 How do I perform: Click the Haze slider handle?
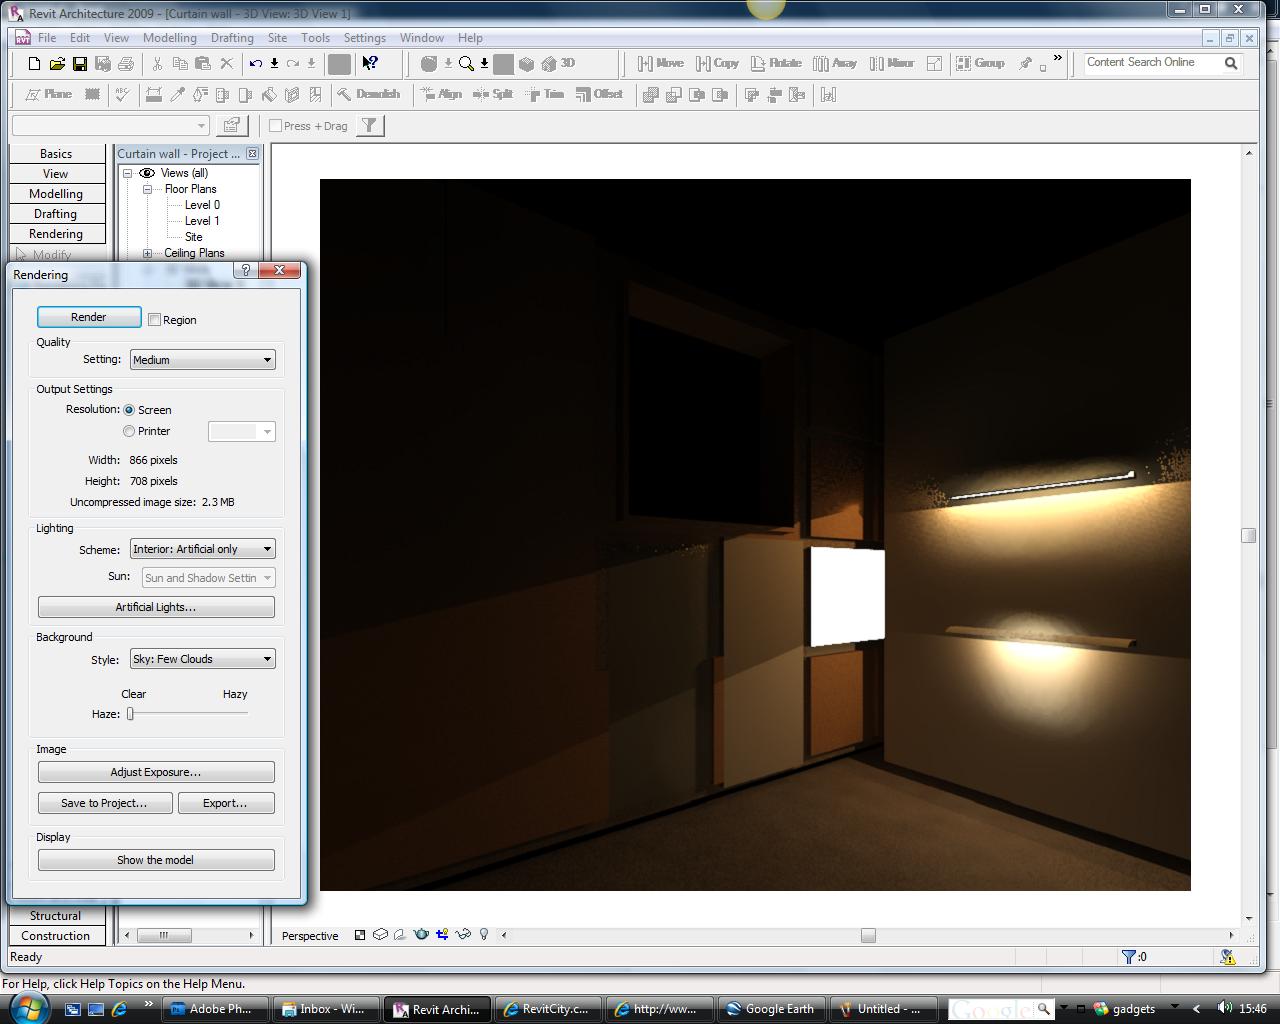131,714
